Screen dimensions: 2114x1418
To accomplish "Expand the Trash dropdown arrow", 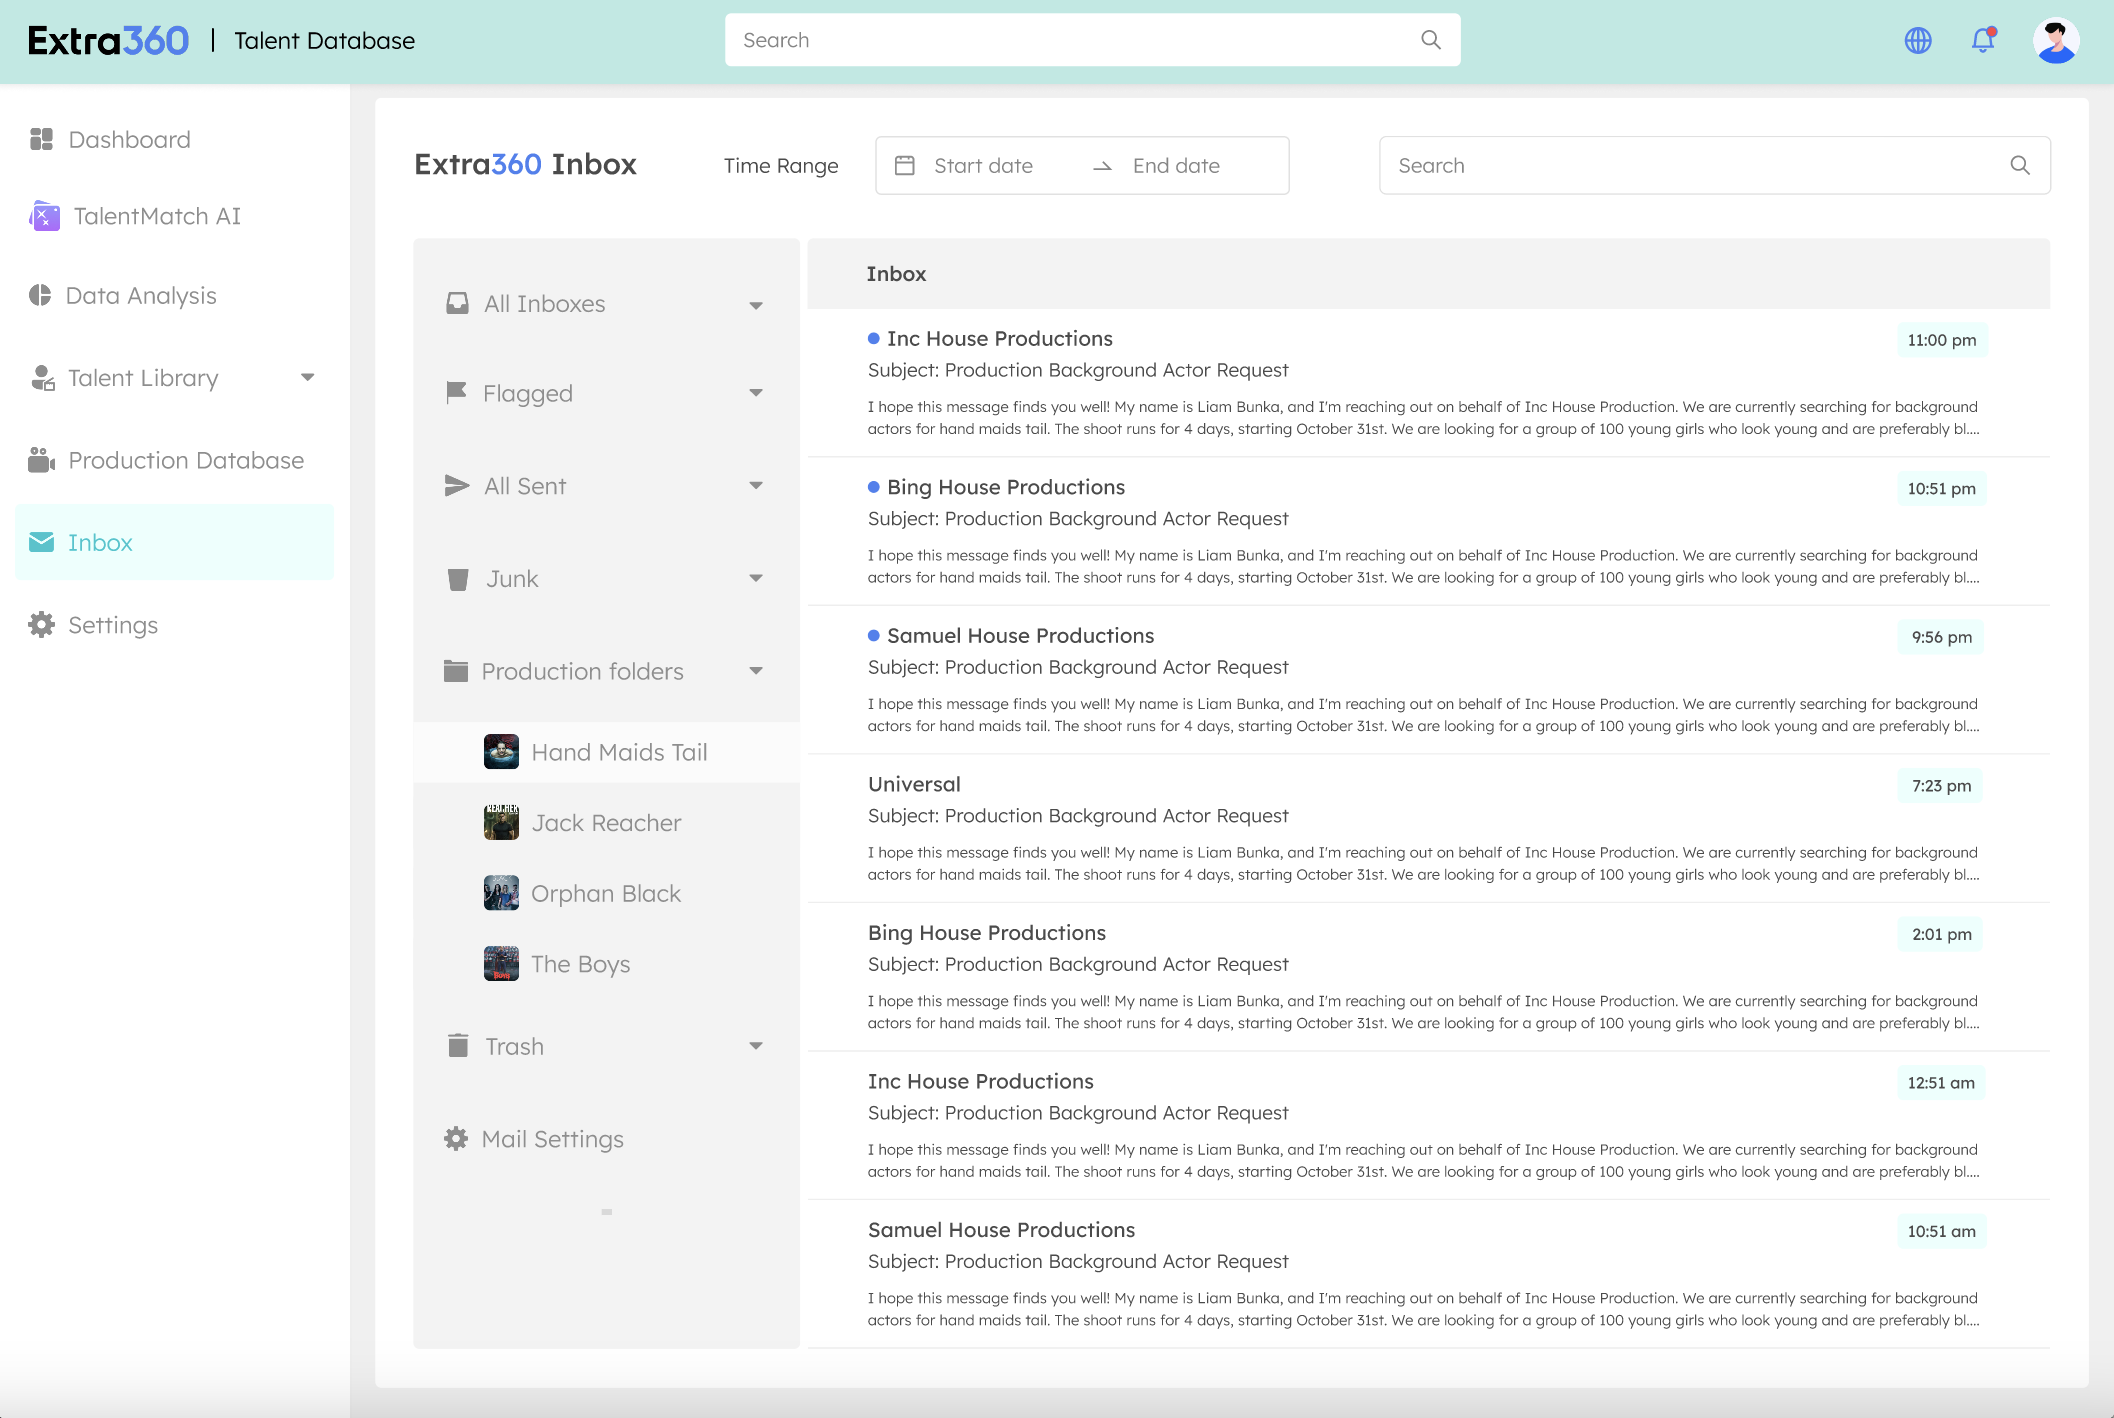I will 756,1046.
